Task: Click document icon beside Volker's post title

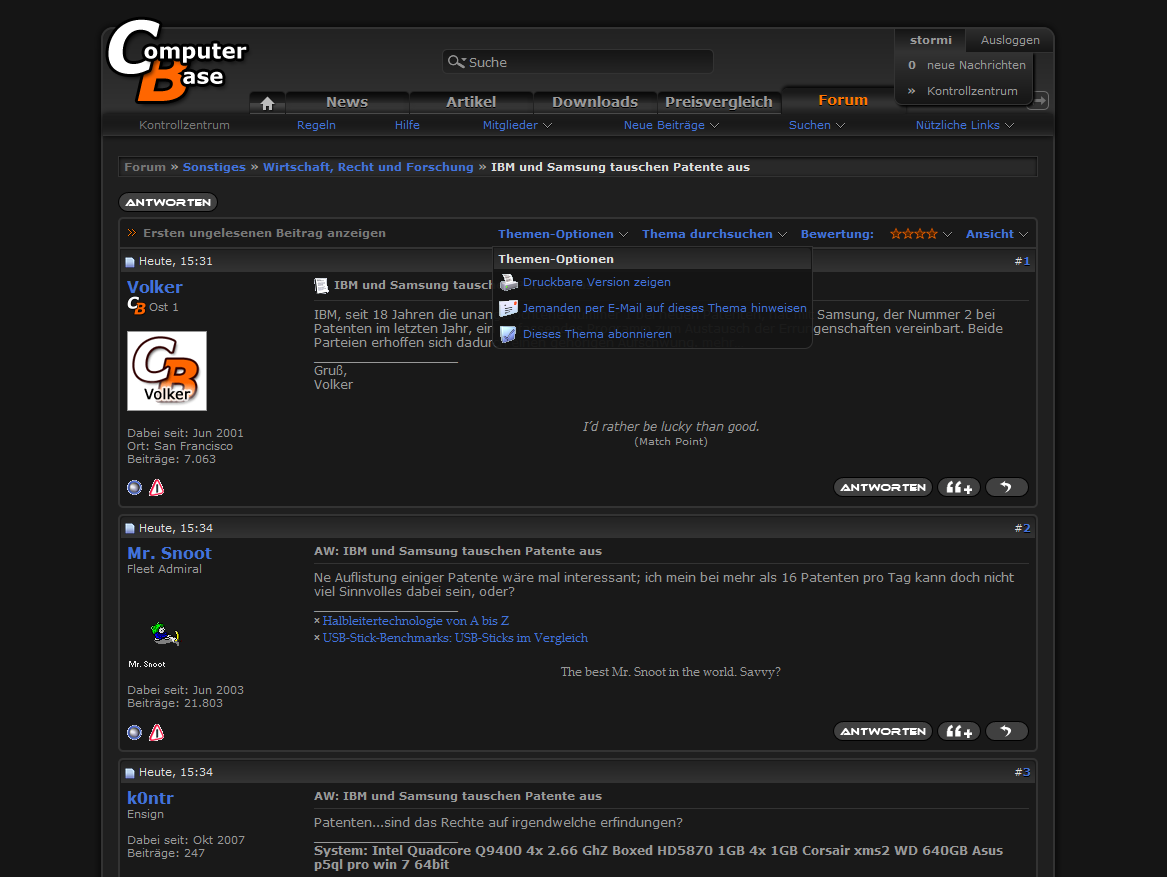Action: click(321, 285)
